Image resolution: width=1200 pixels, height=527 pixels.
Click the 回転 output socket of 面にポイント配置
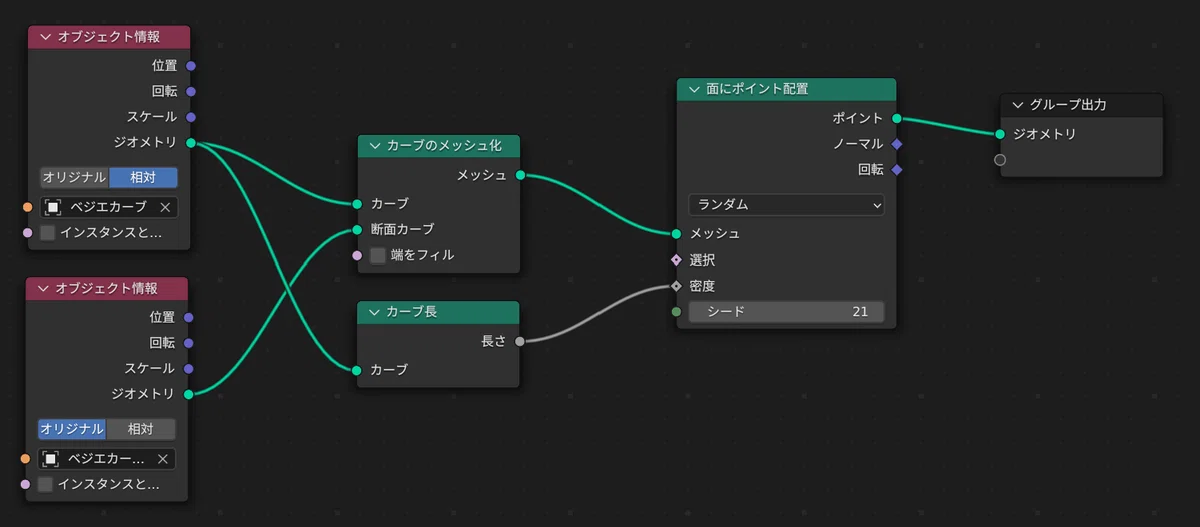(x=896, y=170)
